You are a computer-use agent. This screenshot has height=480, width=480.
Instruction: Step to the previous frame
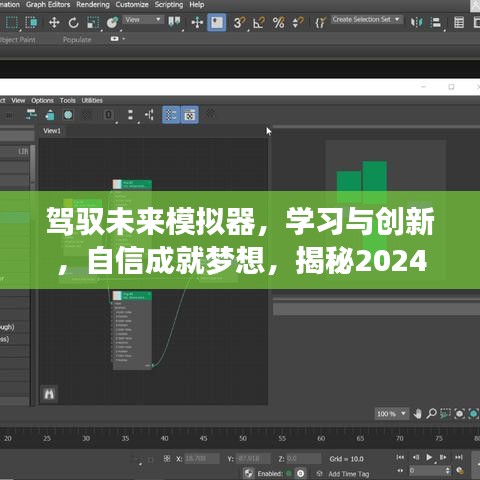pos(416,457)
